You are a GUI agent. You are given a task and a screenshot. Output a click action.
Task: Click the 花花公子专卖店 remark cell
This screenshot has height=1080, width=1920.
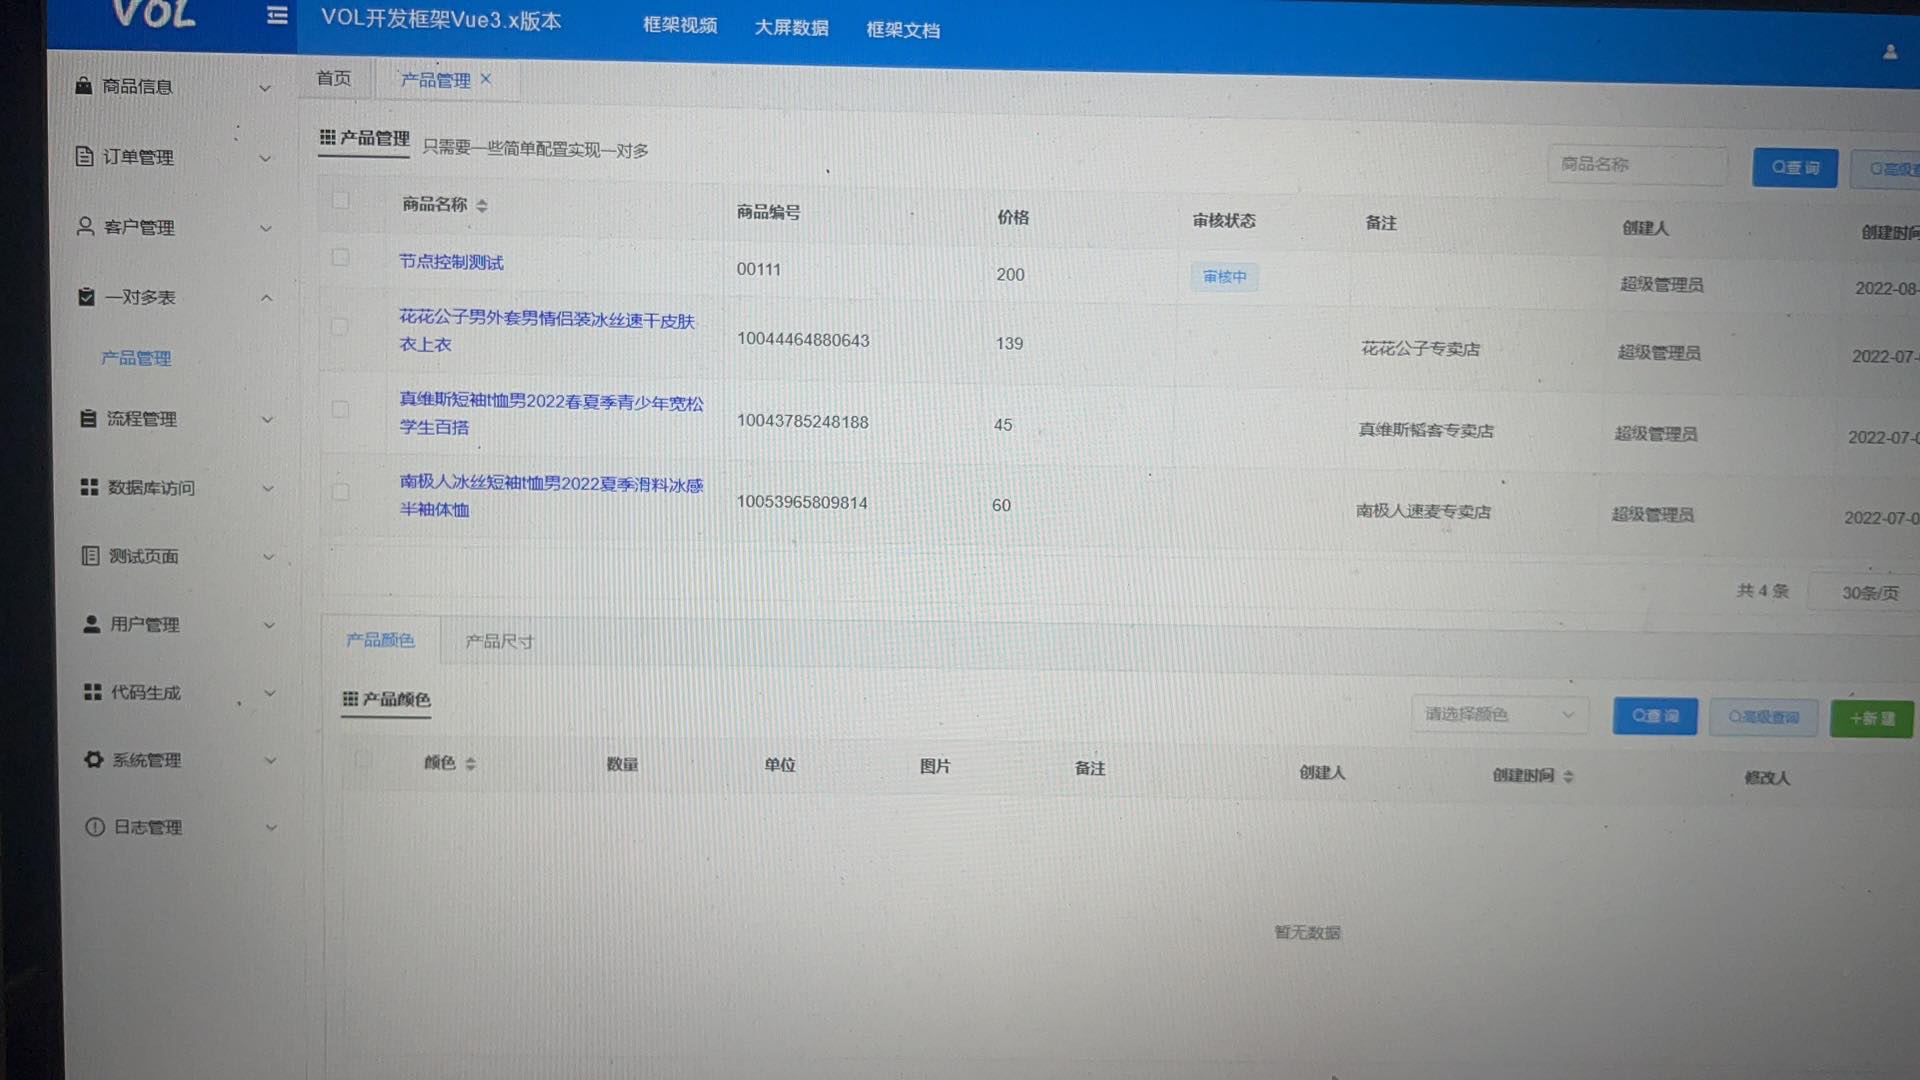coord(1420,349)
